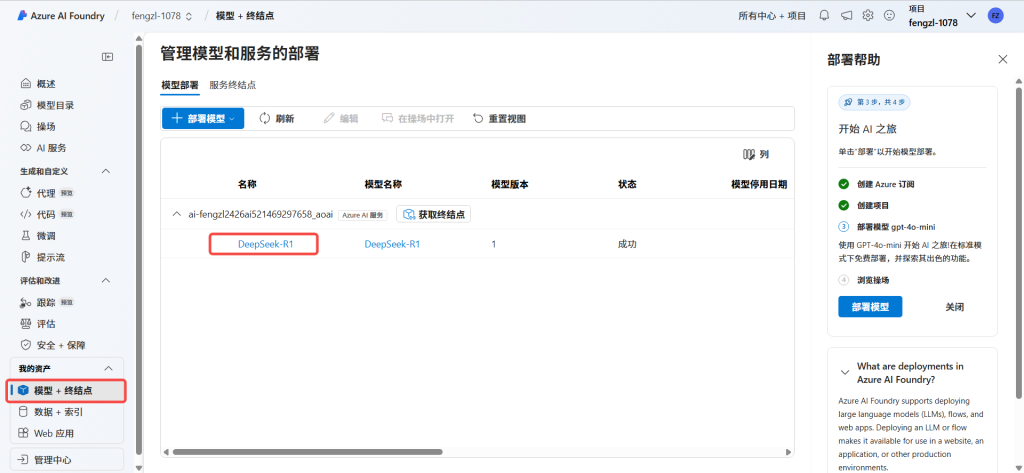Open settings gear icon in header
This screenshot has height=473, width=1024.
tap(867, 16)
